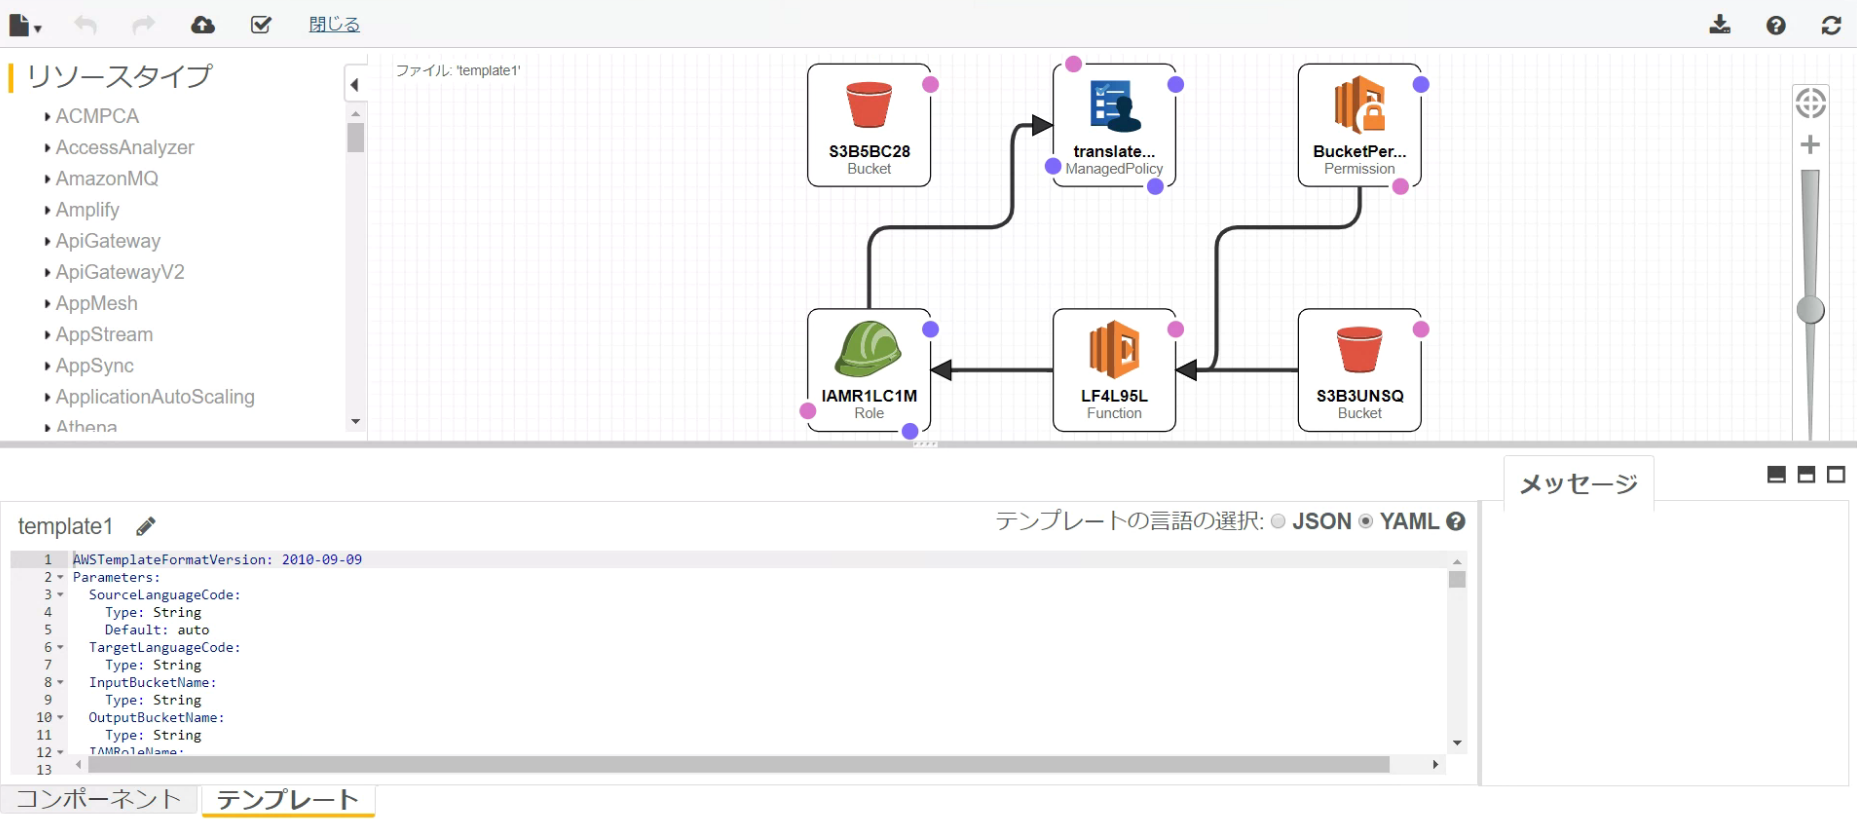Image resolution: width=1857 pixels, height=831 pixels.
Task: Switch to the テンプレート tab
Action: (x=288, y=800)
